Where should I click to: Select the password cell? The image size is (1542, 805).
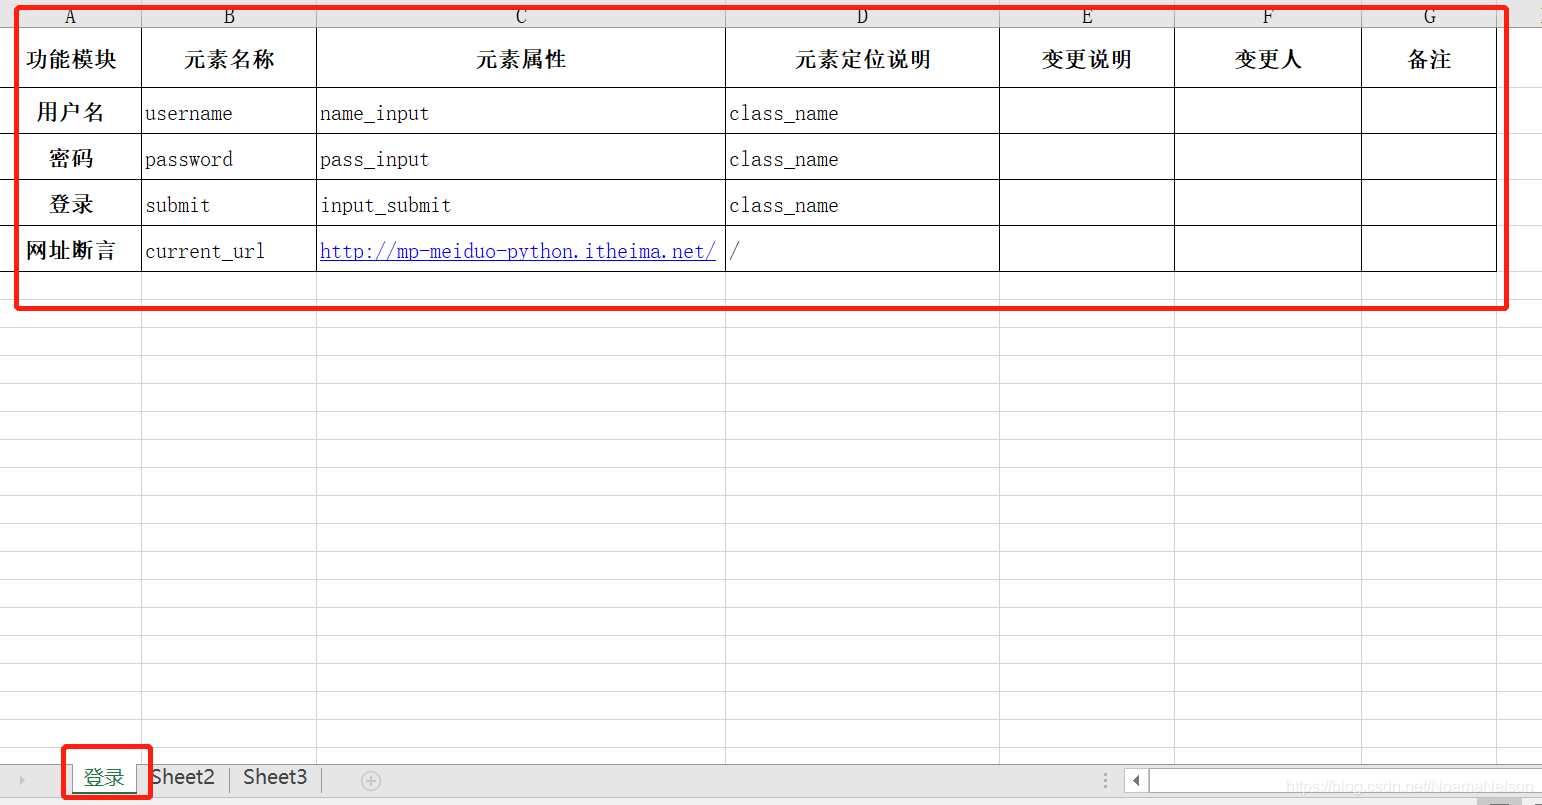coord(229,157)
